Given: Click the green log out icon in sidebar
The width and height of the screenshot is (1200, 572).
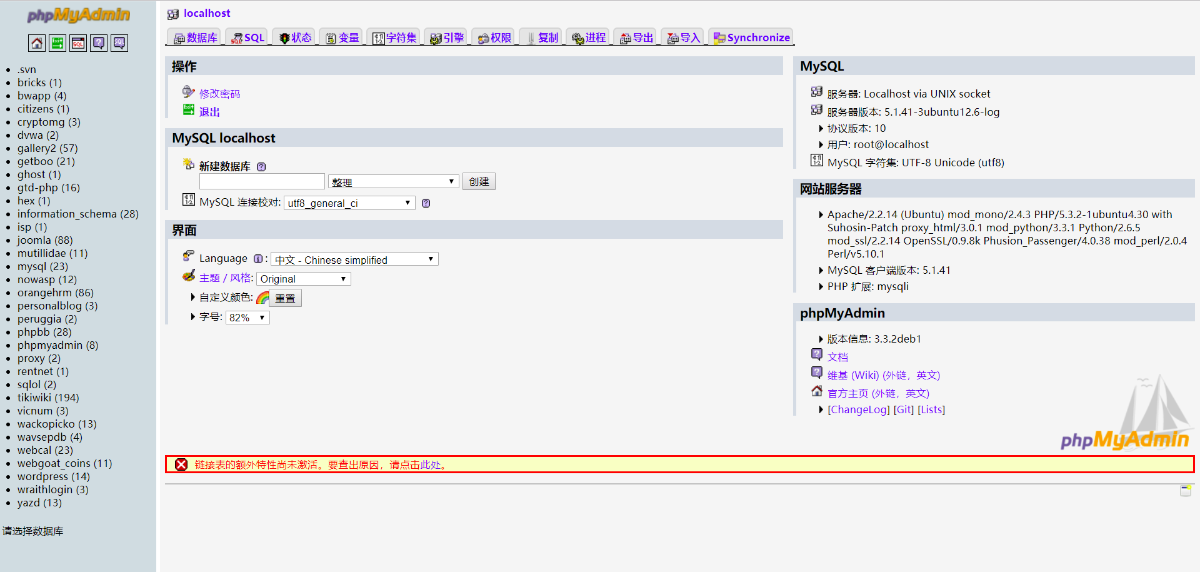Looking at the screenshot, I should [x=58, y=43].
